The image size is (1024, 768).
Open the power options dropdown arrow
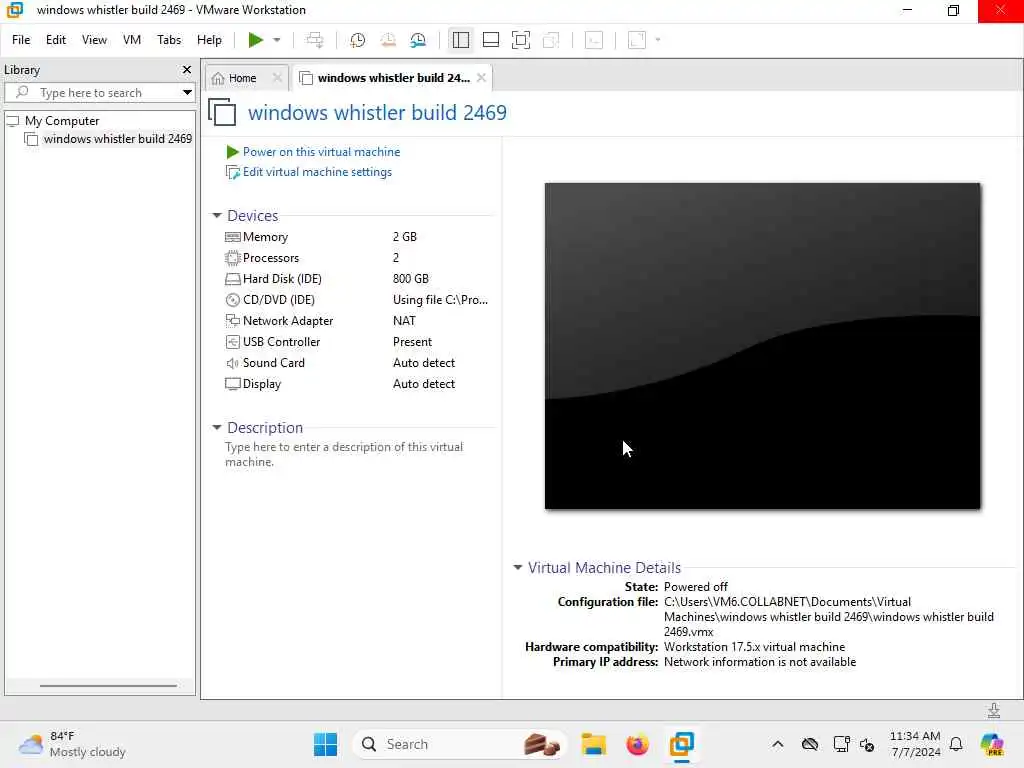coord(277,40)
